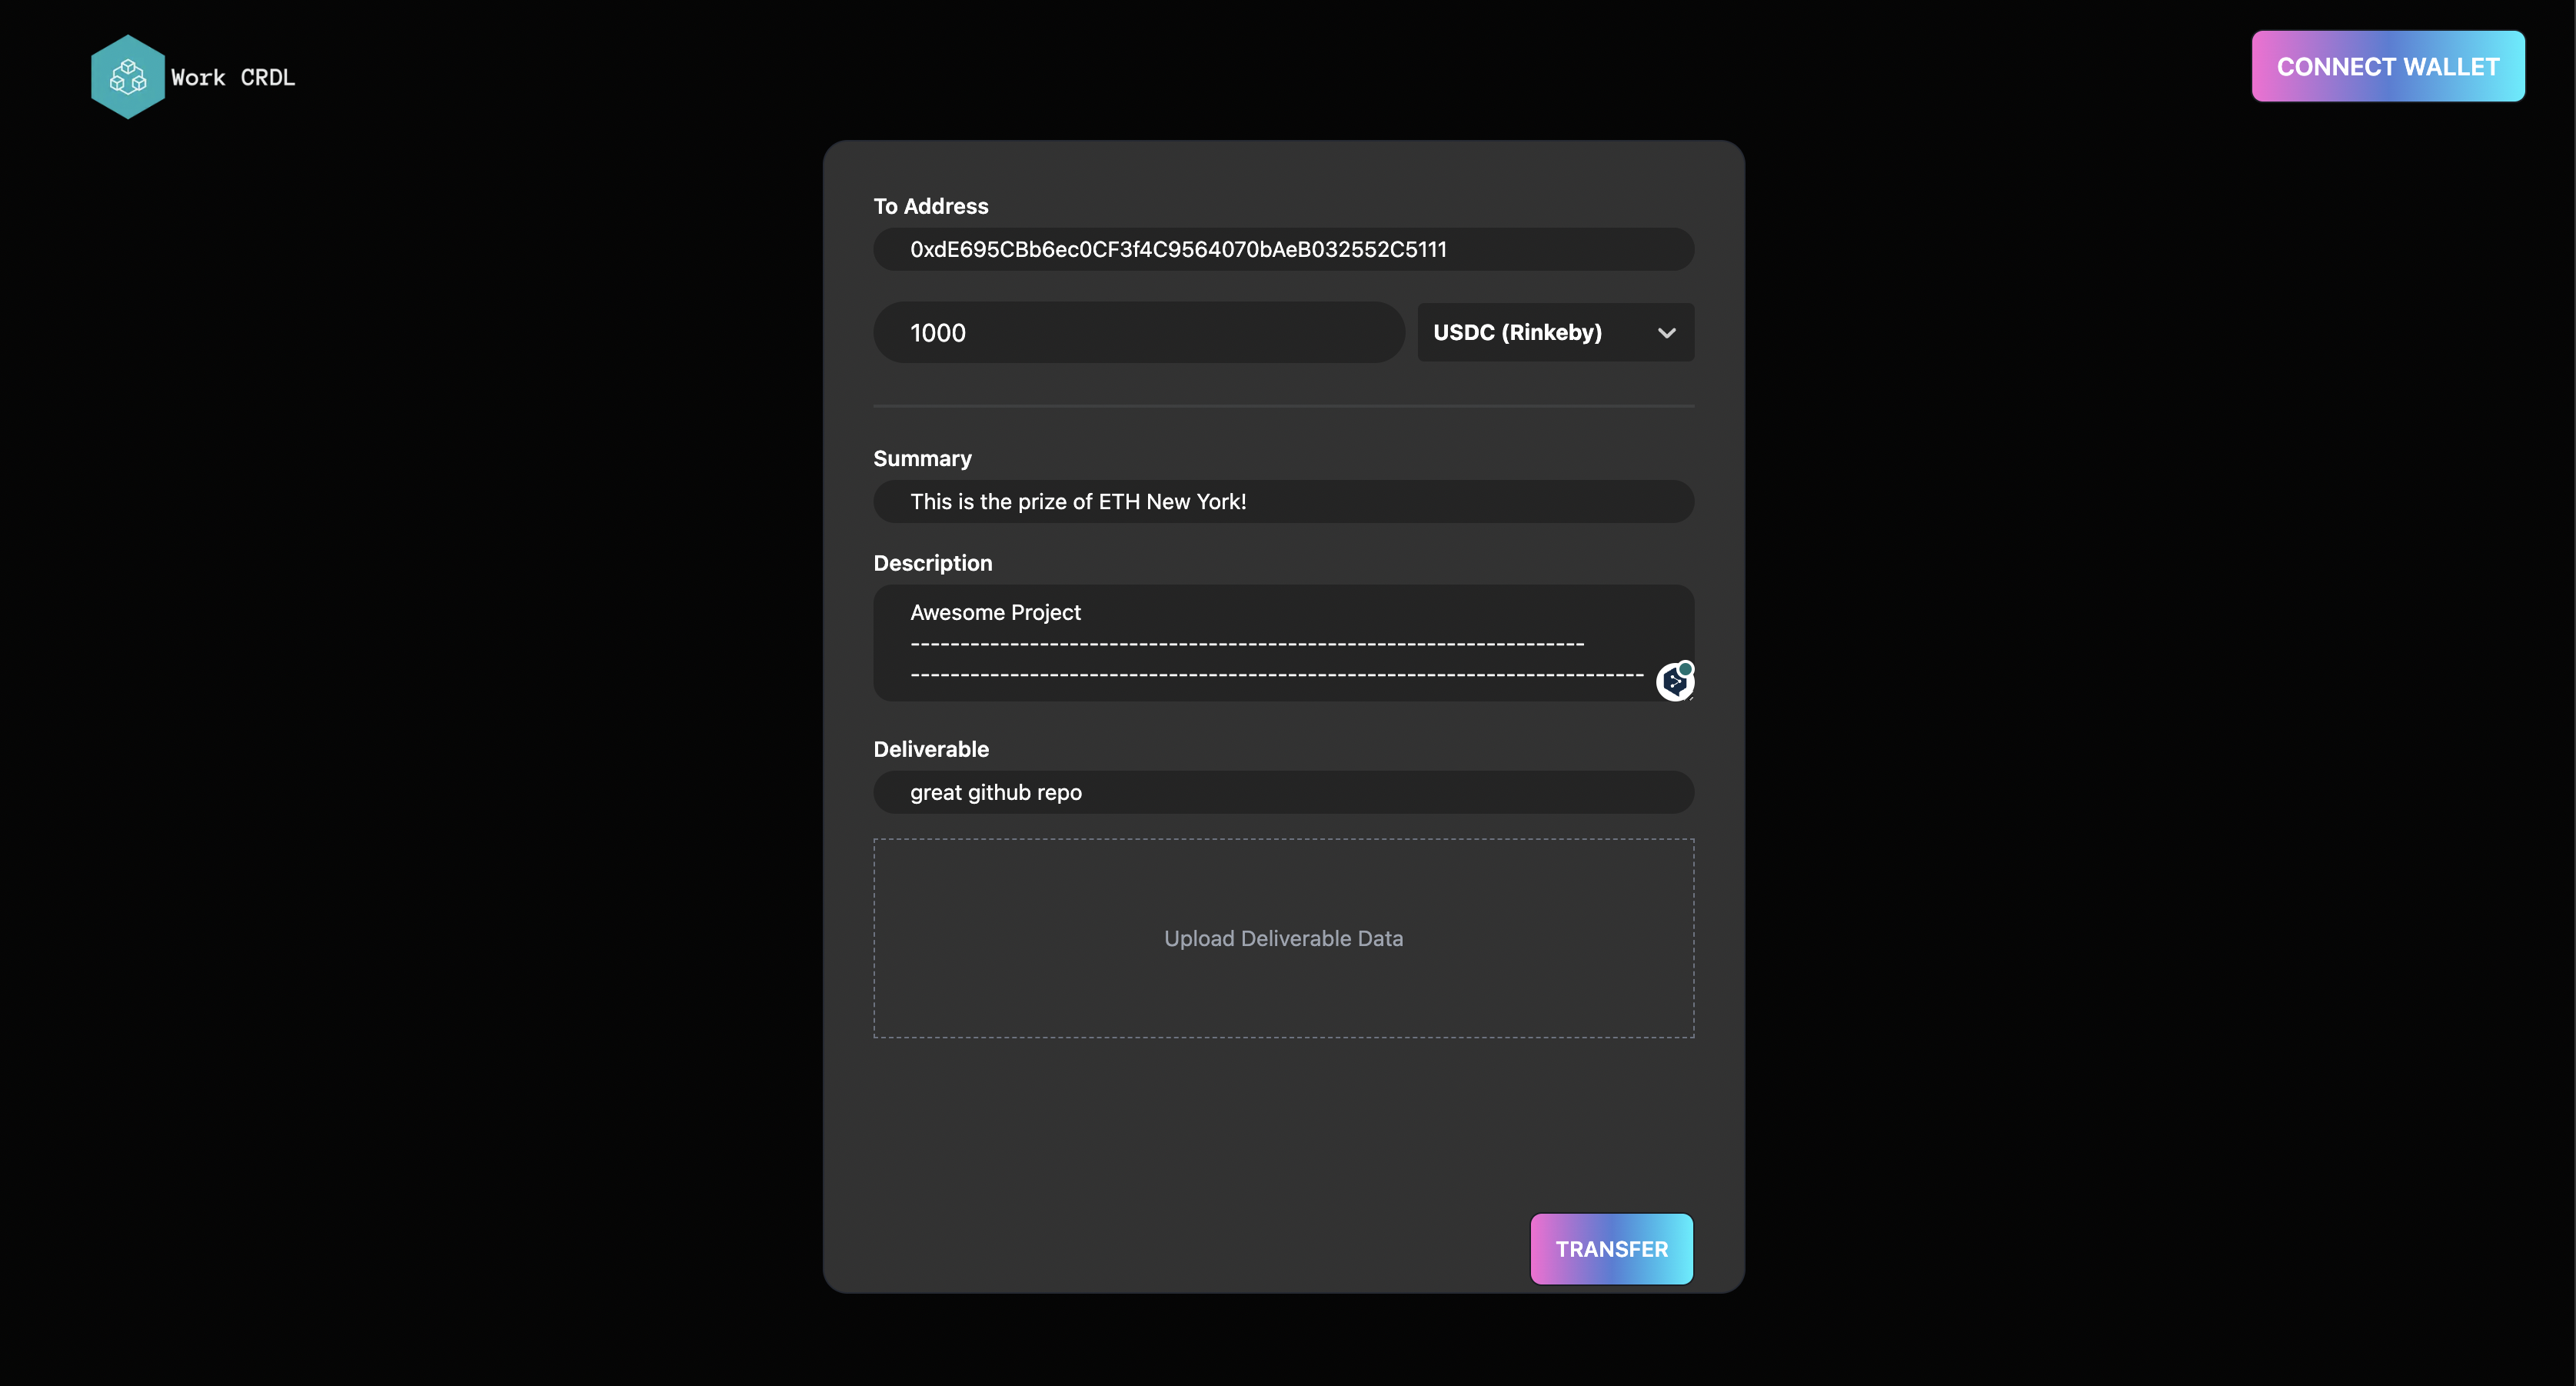This screenshot has width=2576, height=1386.
Task: Open the USDC (Rinkeby) token dropdown
Action: (x=1555, y=332)
